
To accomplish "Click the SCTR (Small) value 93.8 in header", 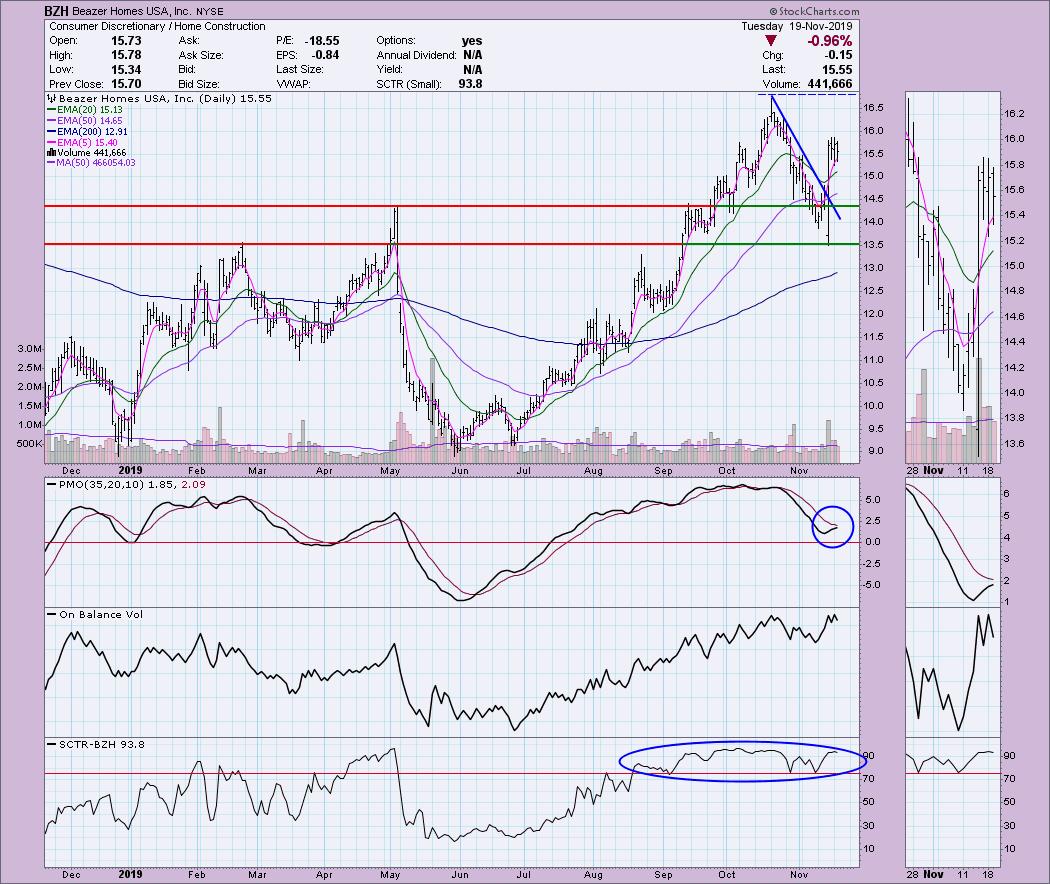I will (470, 84).
